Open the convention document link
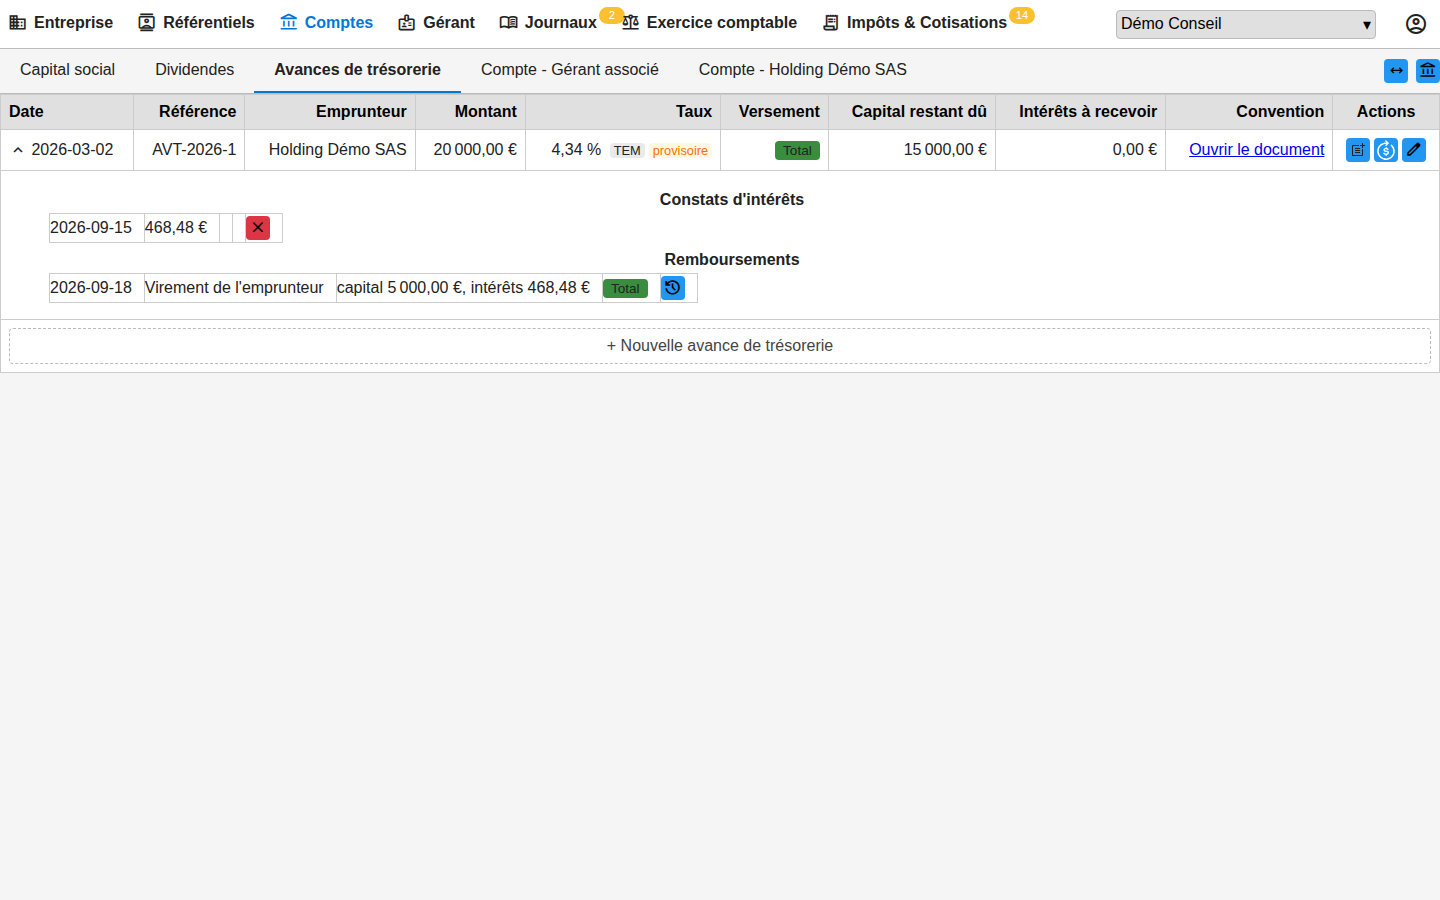The image size is (1440, 900). point(1257,150)
